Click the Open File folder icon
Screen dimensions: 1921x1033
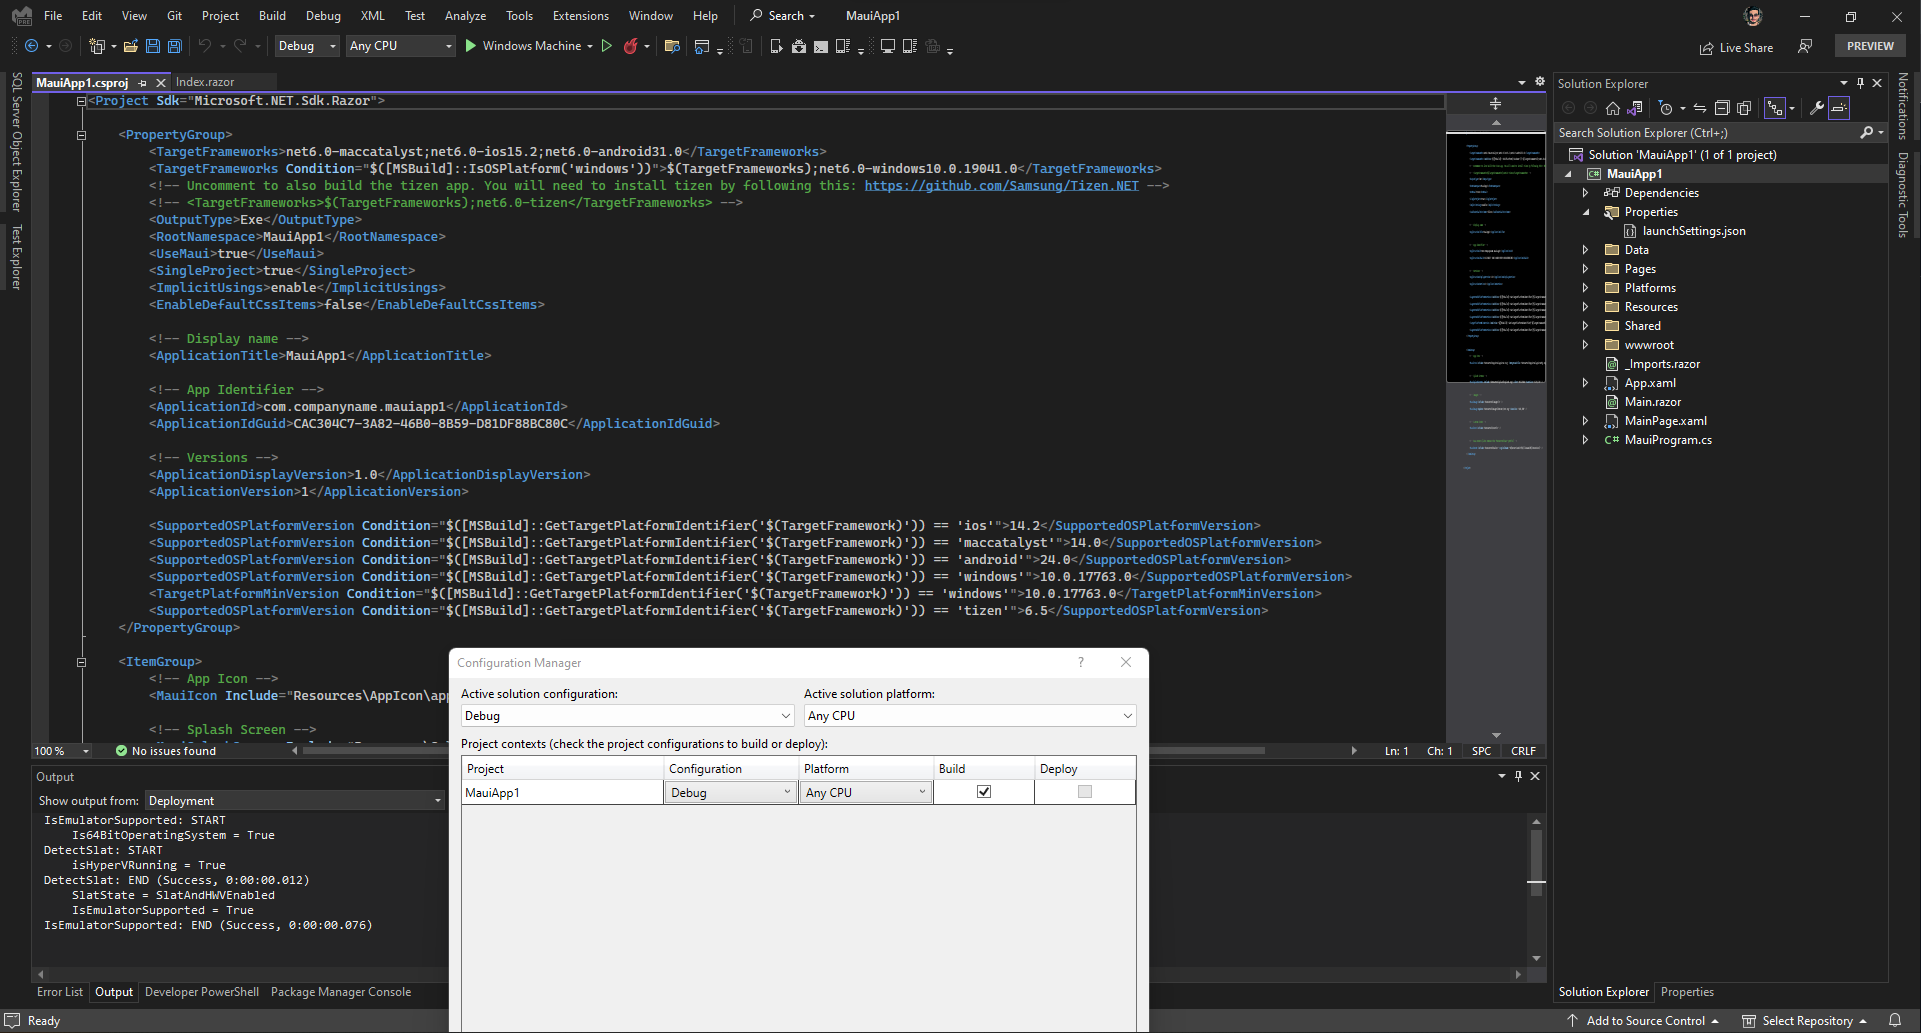[x=130, y=46]
